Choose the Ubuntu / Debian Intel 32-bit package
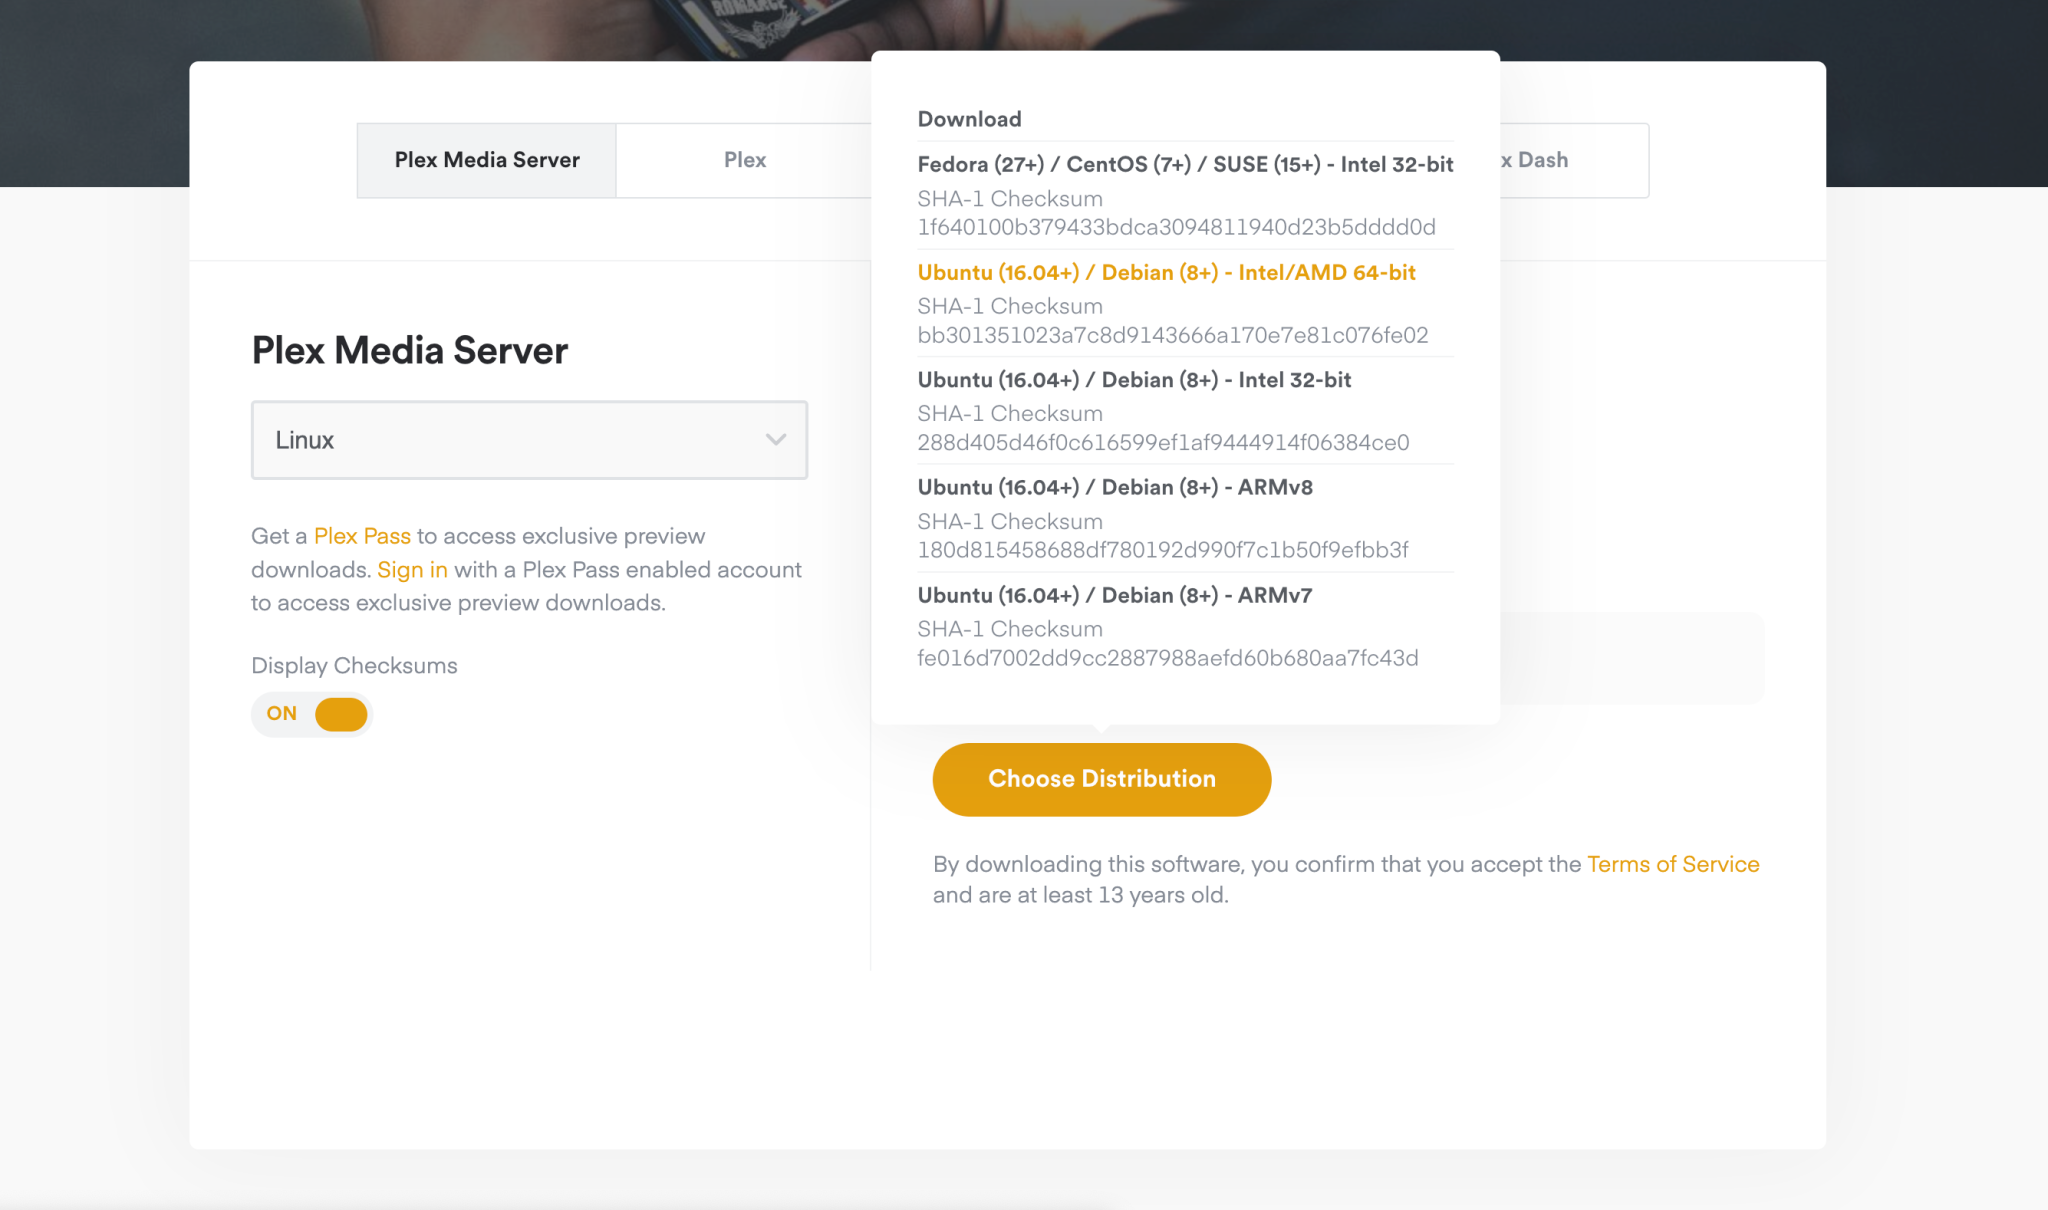 pyautogui.click(x=1135, y=380)
